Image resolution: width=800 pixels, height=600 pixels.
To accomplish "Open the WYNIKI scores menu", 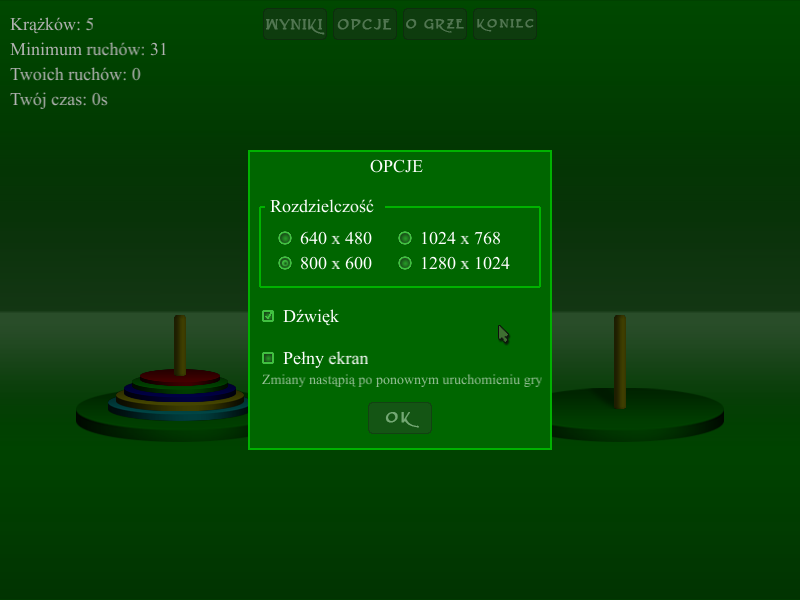I will tap(295, 25).
